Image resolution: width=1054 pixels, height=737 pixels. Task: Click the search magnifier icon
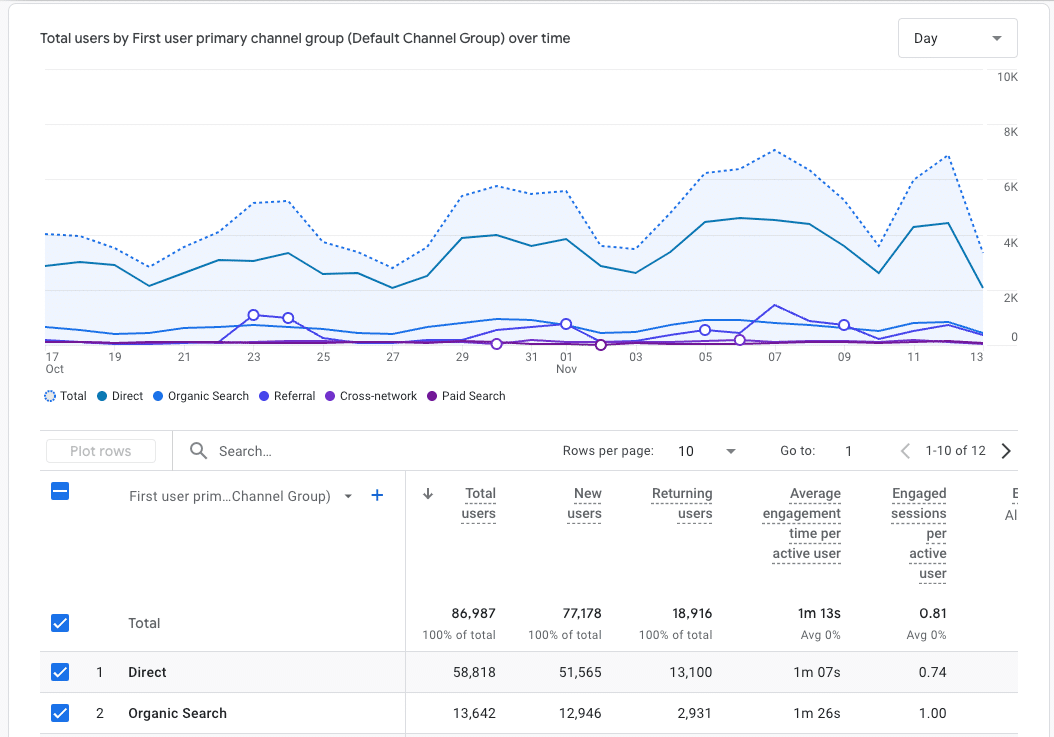click(x=200, y=451)
